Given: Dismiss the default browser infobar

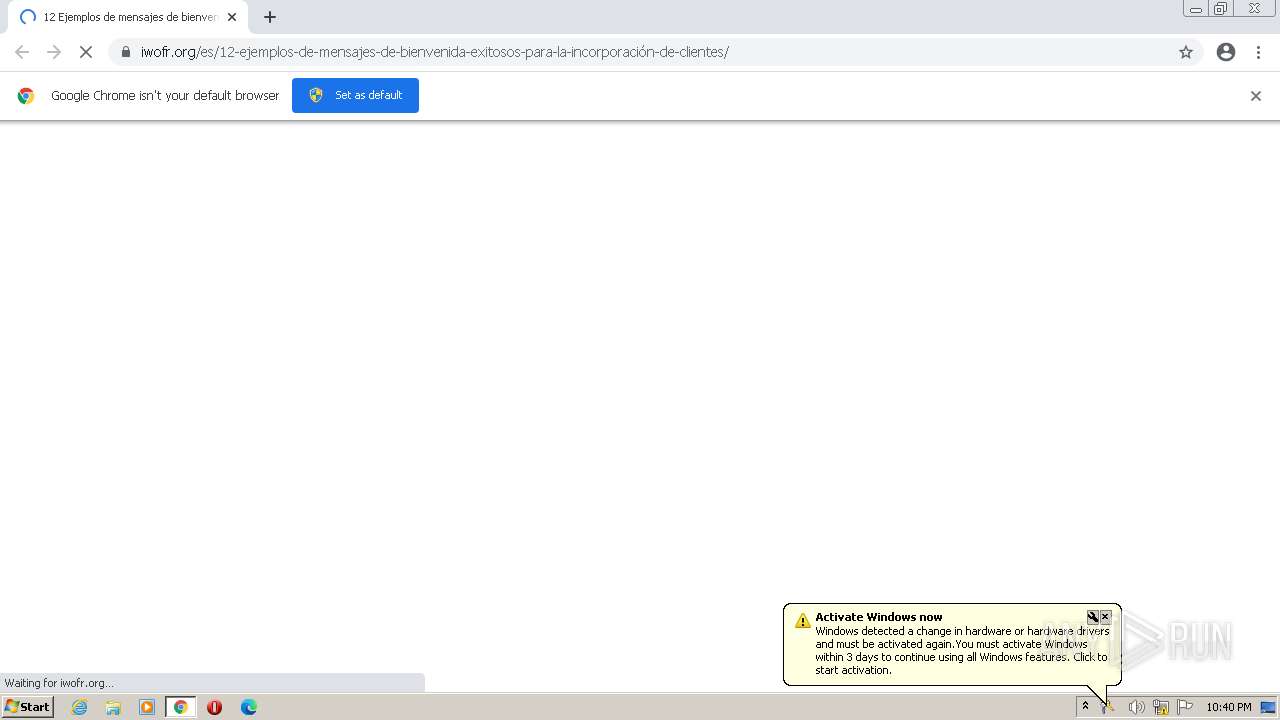Looking at the screenshot, I should pos(1256,96).
